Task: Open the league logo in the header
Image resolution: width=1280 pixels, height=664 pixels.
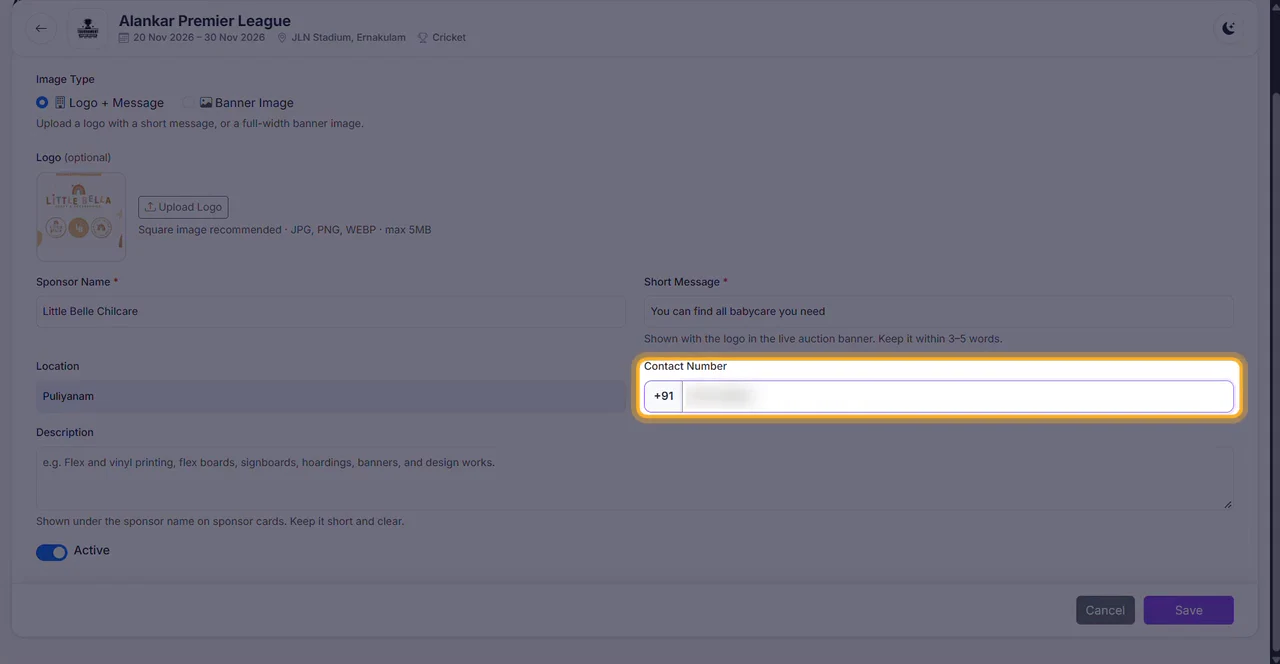Action: (x=88, y=28)
